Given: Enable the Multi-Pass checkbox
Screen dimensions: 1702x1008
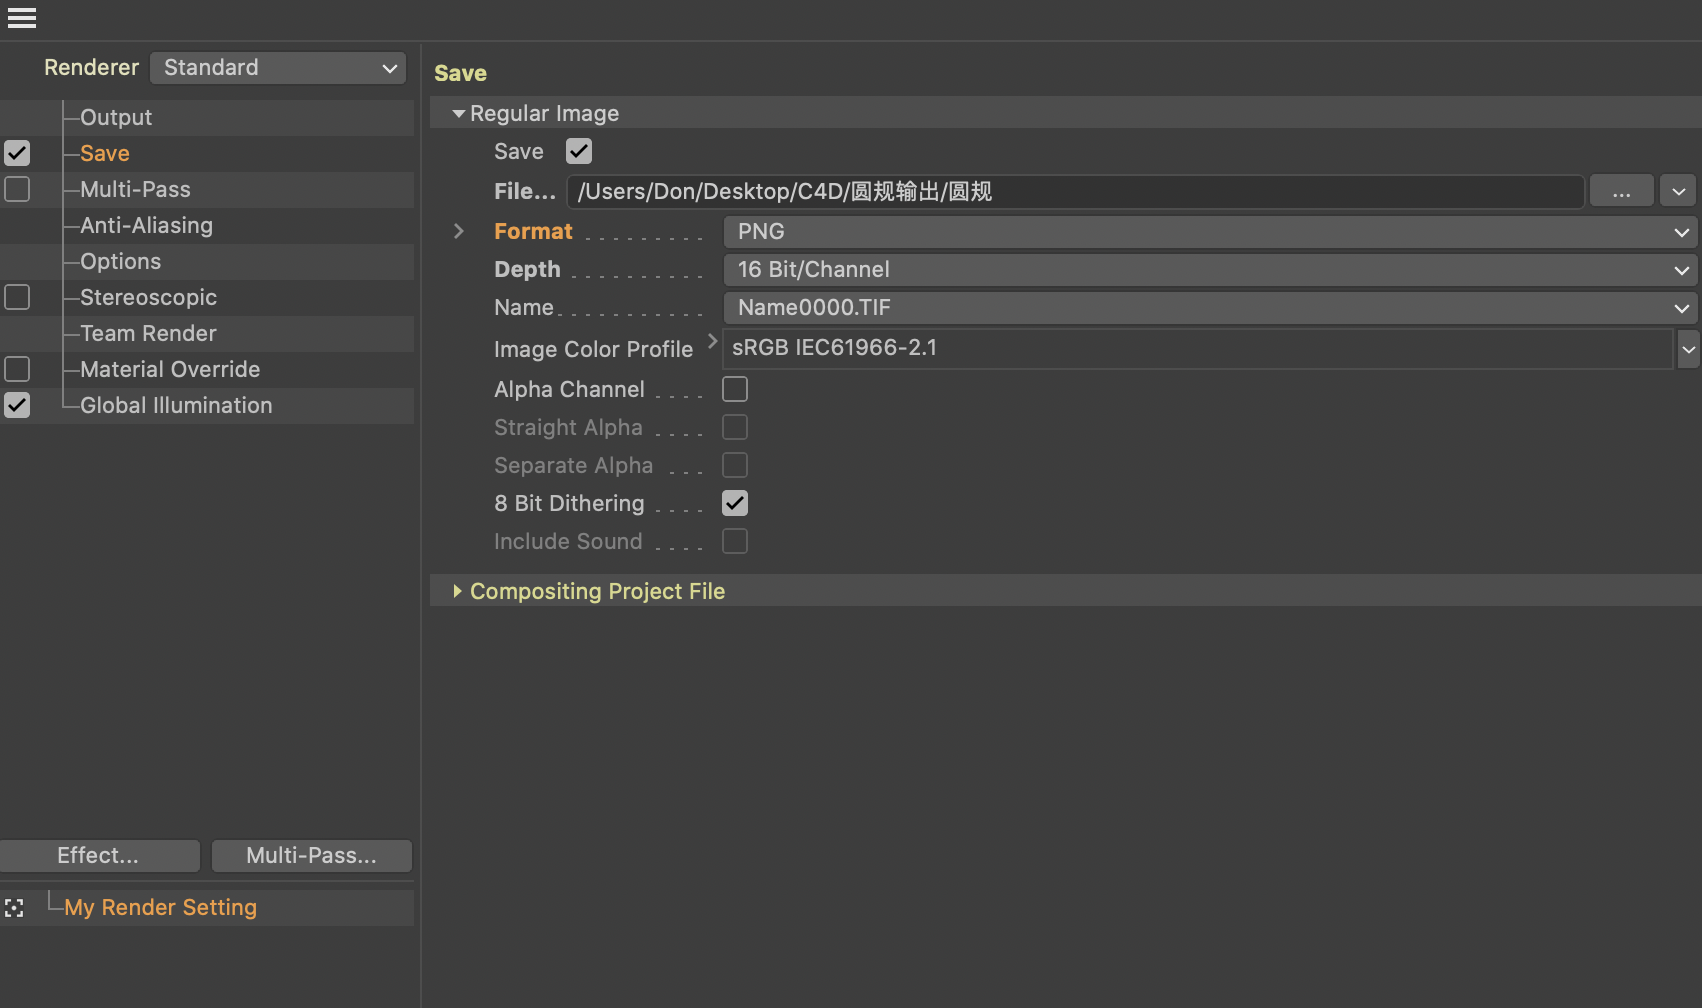Looking at the screenshot, I should coord(17,189).
